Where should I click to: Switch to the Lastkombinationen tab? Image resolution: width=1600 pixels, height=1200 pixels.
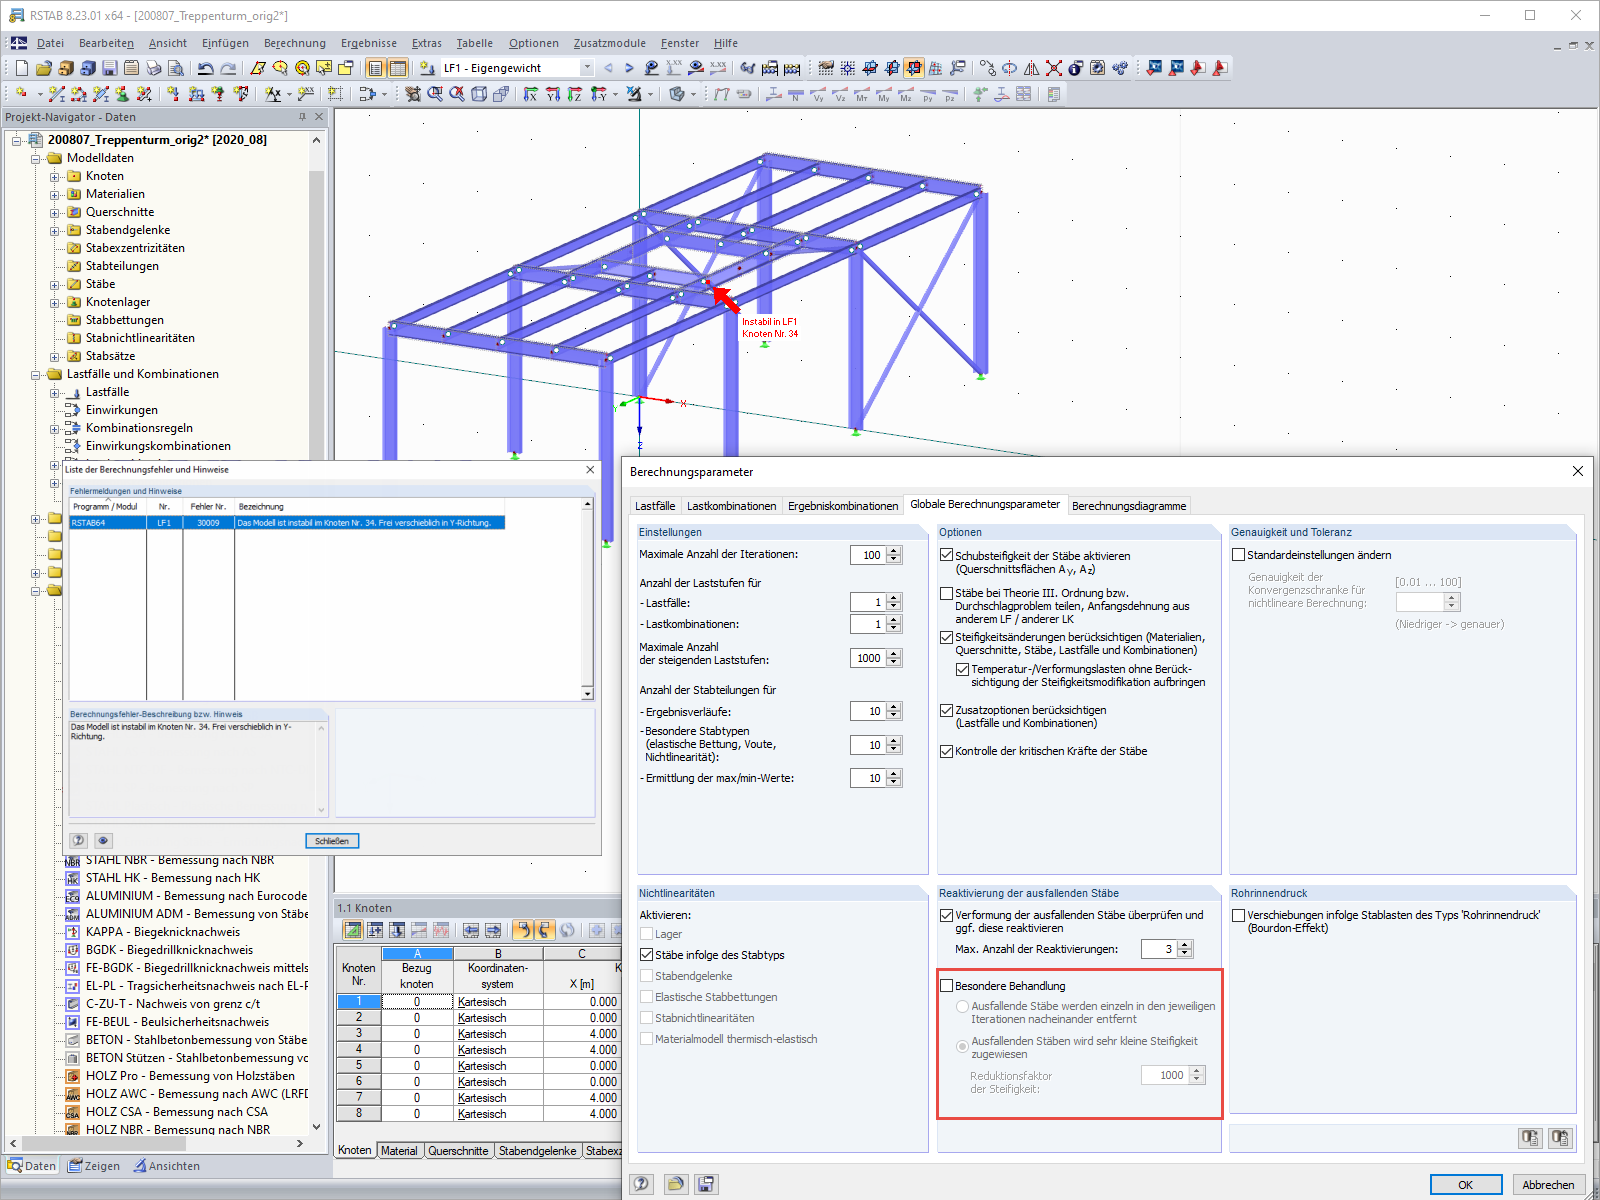[731, 506]
